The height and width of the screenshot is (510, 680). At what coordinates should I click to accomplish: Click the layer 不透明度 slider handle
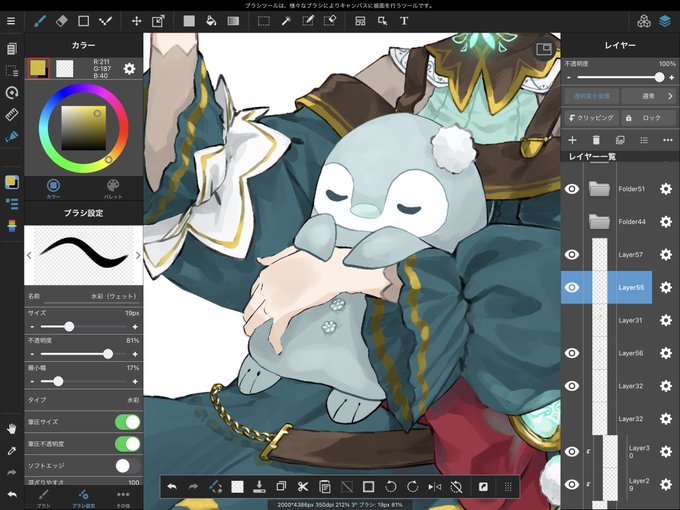point(659,77)
